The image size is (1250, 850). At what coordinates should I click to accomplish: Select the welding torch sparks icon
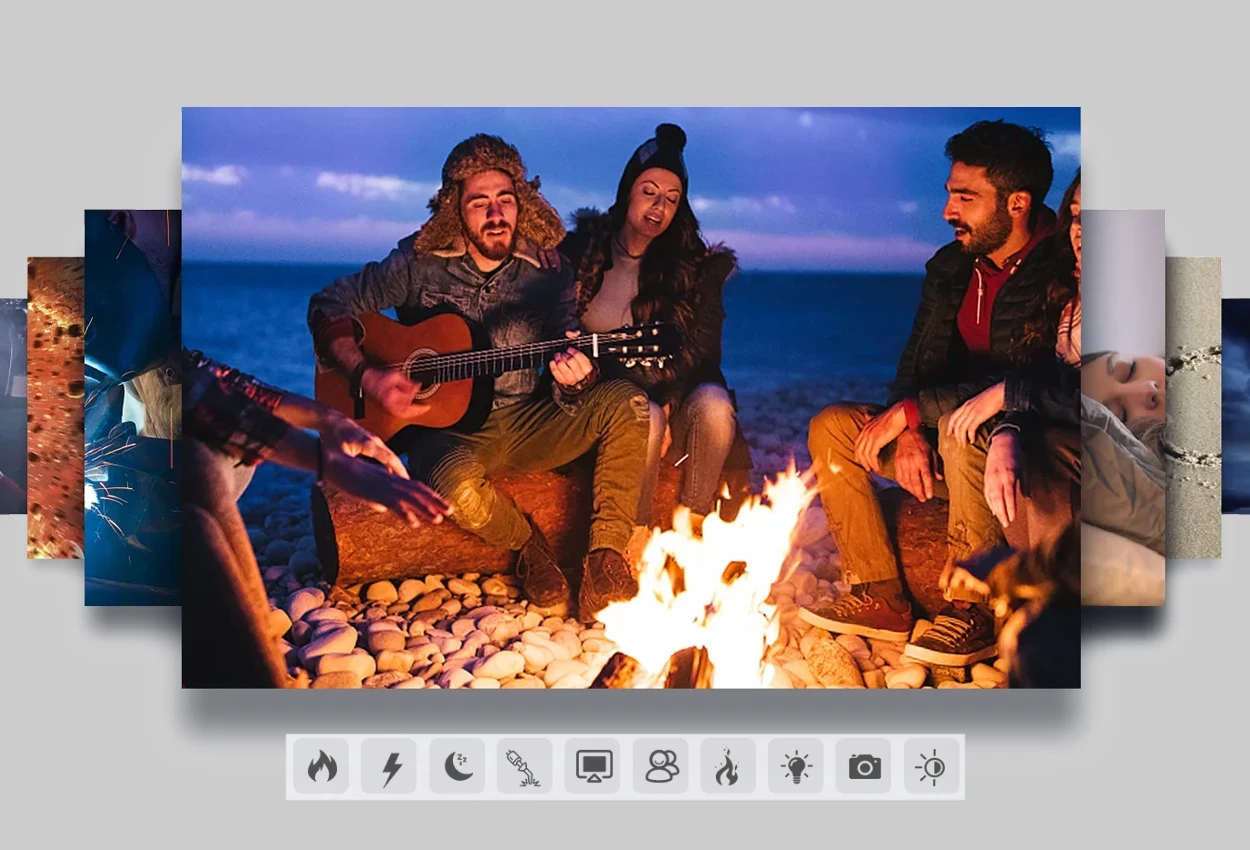point(524,767)
